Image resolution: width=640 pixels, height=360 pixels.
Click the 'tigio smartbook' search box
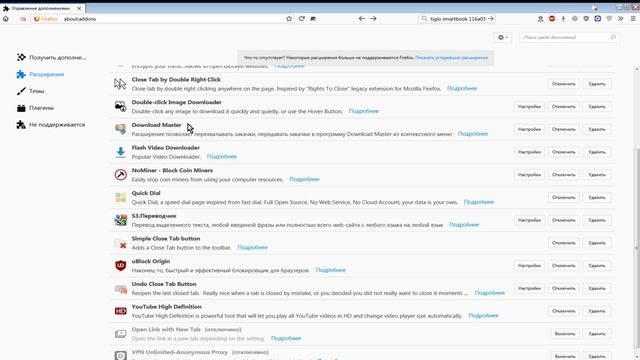click(x=457, y=19)
